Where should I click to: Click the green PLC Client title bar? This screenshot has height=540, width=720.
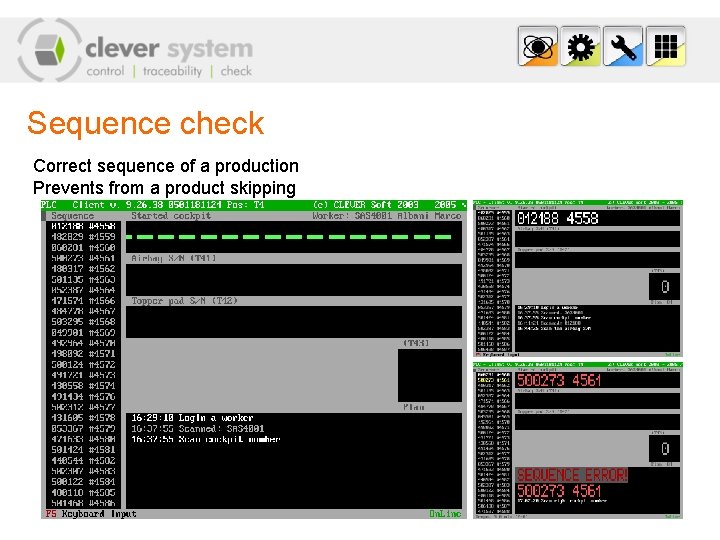253,205
